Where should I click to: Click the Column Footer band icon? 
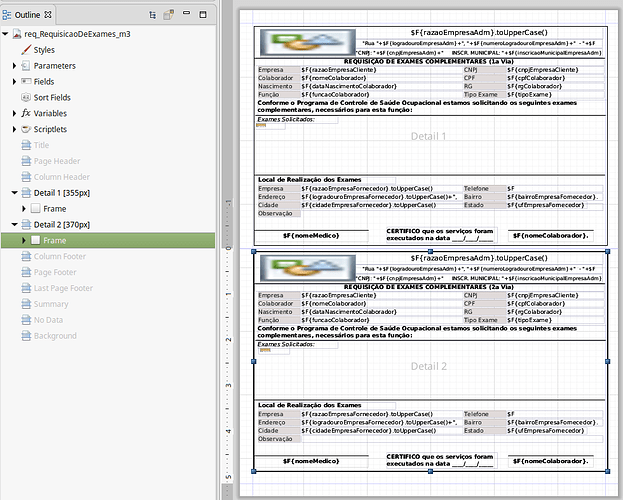click(26, 256)
